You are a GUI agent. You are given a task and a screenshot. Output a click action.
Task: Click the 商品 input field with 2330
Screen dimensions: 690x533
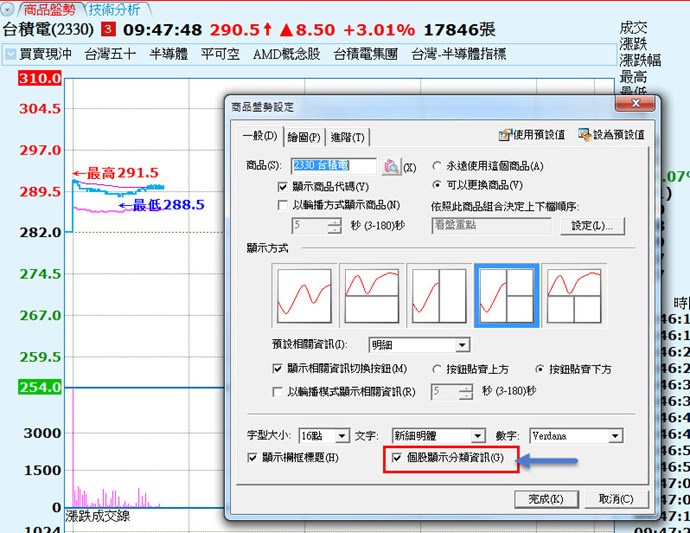coord(333,166)
